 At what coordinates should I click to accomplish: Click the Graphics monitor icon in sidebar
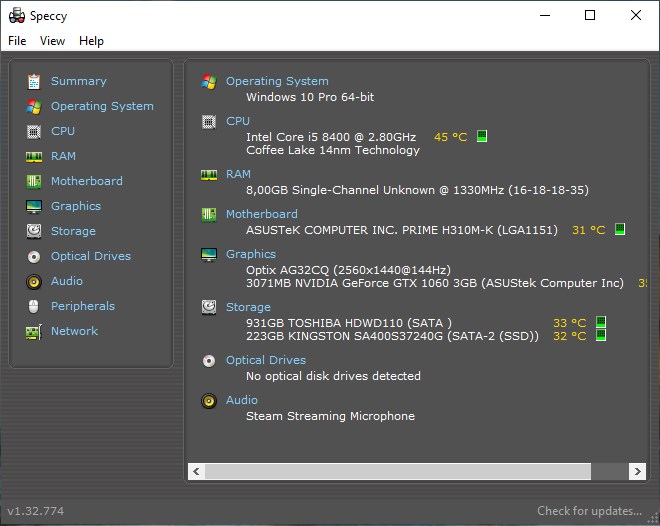coord(34,206)
